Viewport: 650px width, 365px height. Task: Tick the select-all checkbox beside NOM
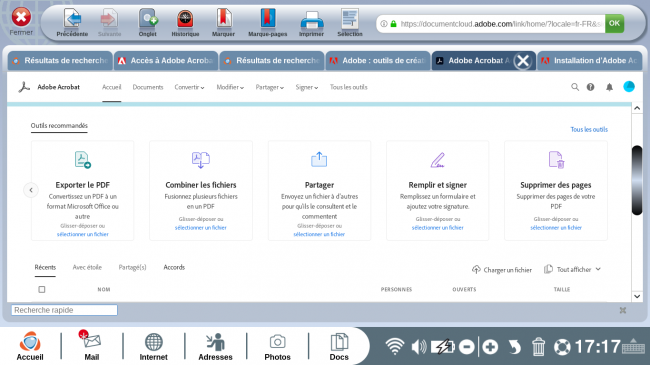(42, 290)
